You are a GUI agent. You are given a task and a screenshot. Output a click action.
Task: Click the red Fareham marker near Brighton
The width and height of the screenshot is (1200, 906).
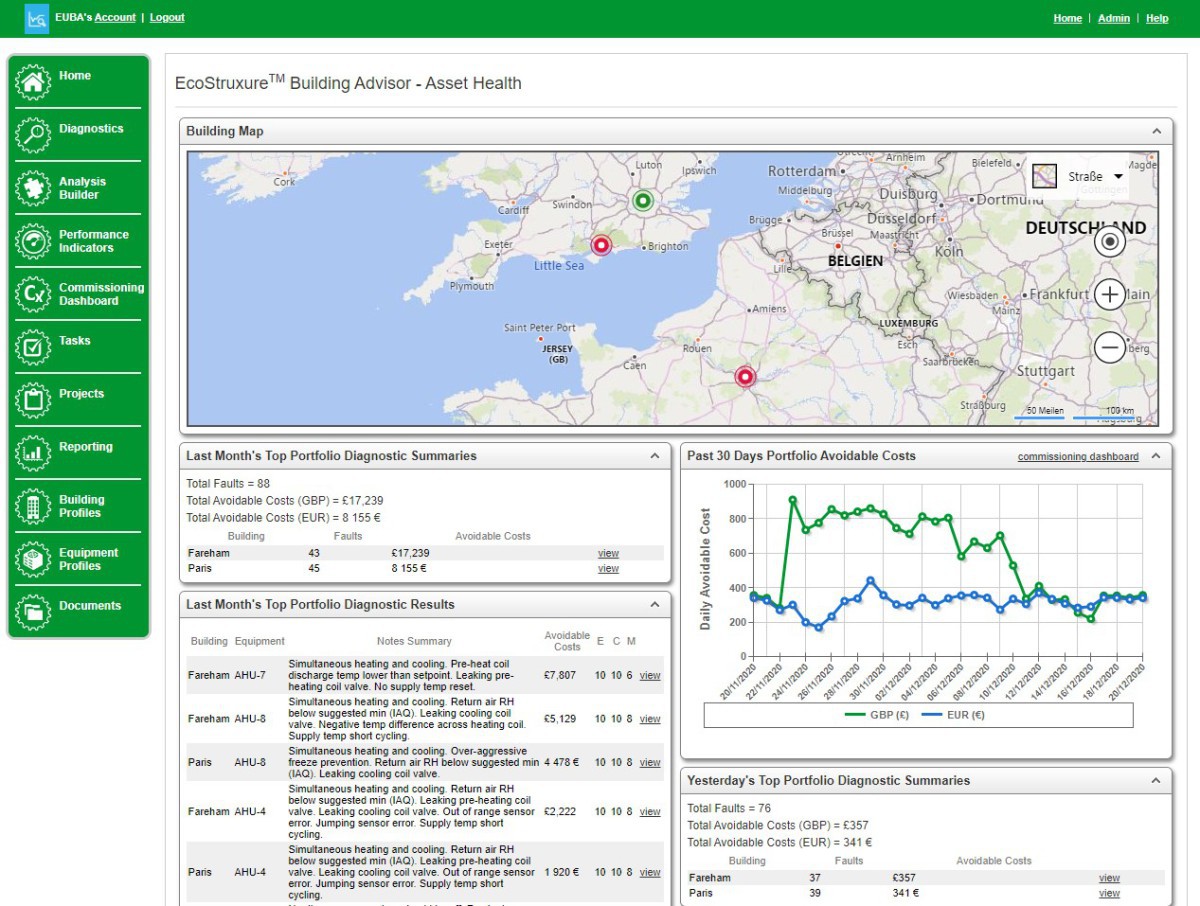click(x=601, y=245)
